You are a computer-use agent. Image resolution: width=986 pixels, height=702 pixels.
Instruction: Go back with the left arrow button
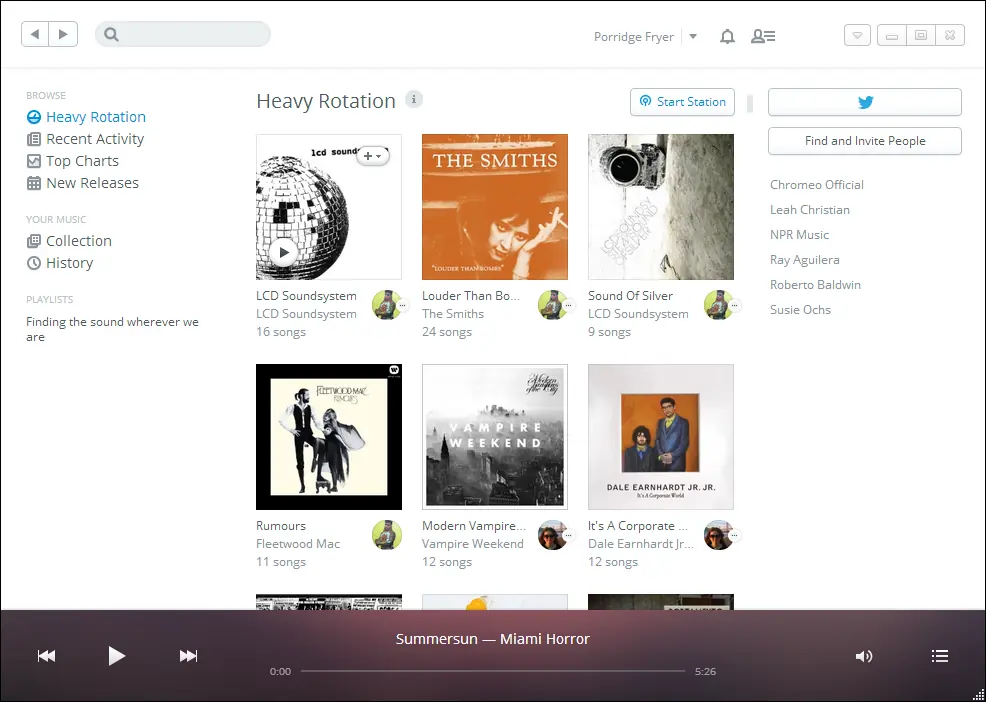point(35,34)
